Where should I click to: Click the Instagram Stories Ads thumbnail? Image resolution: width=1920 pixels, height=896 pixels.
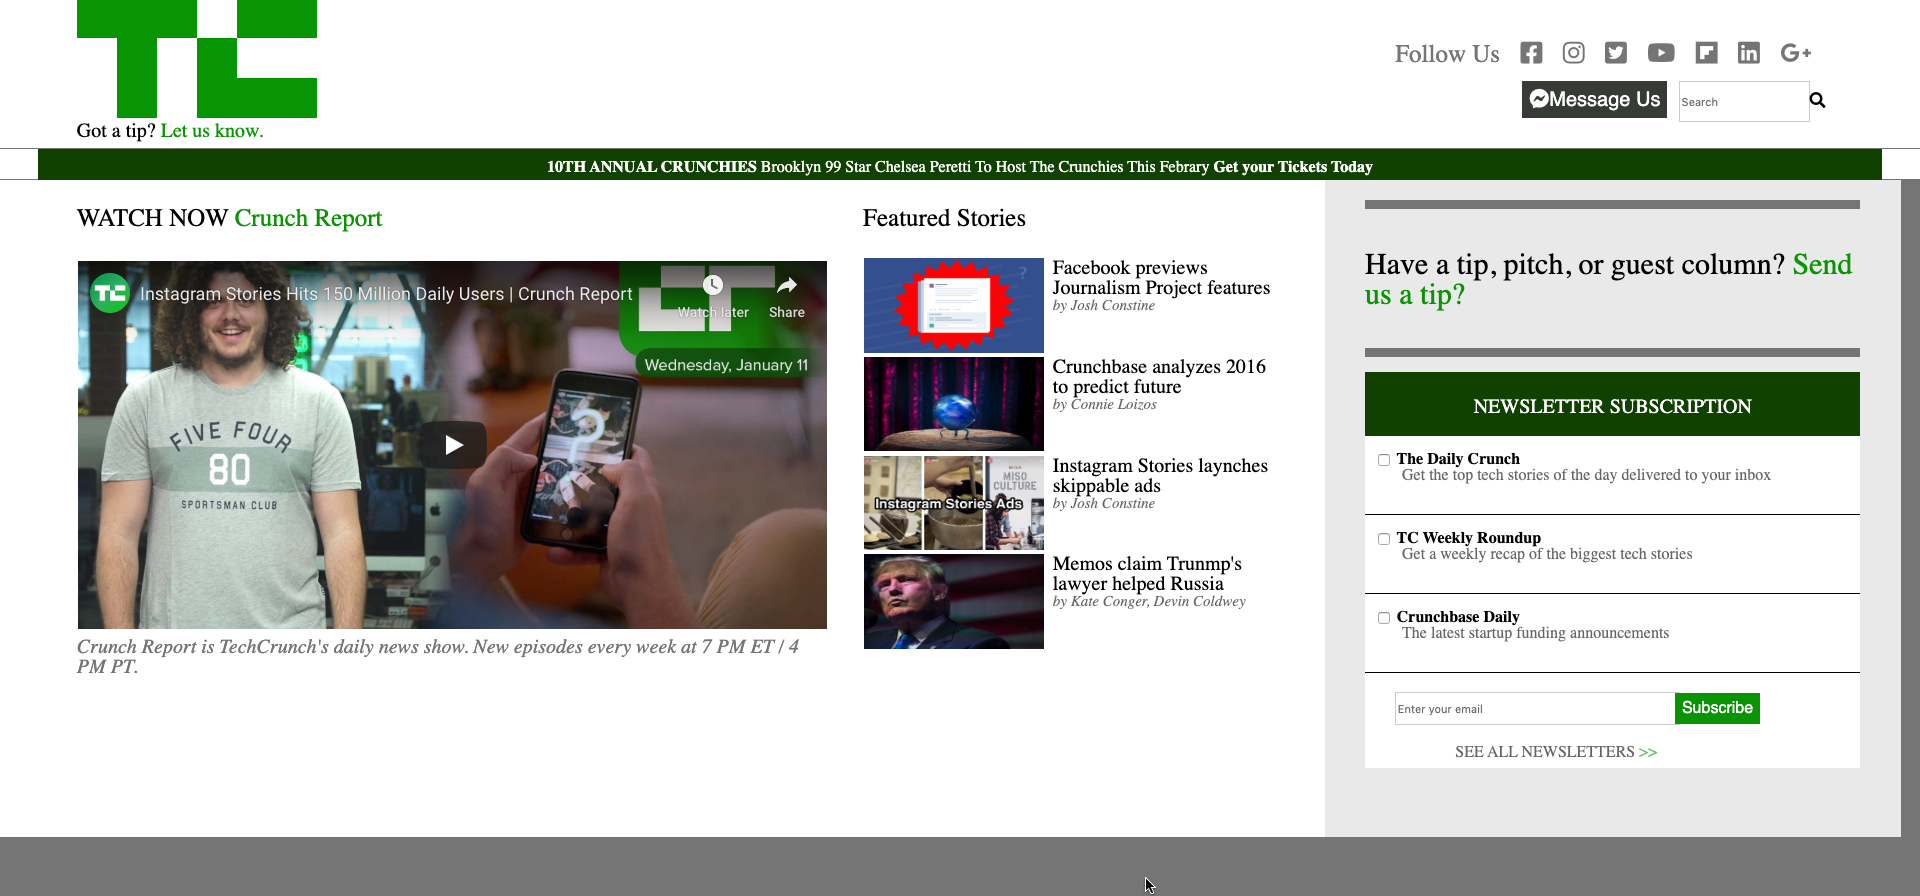(x=954, y=503)
